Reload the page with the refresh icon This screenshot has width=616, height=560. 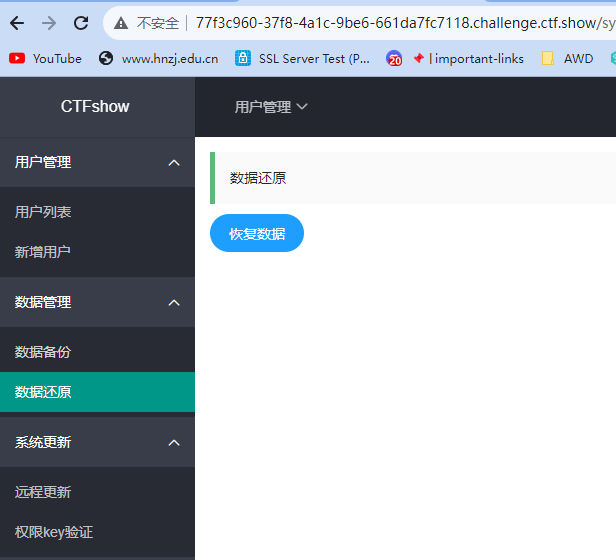coord(81,23)
